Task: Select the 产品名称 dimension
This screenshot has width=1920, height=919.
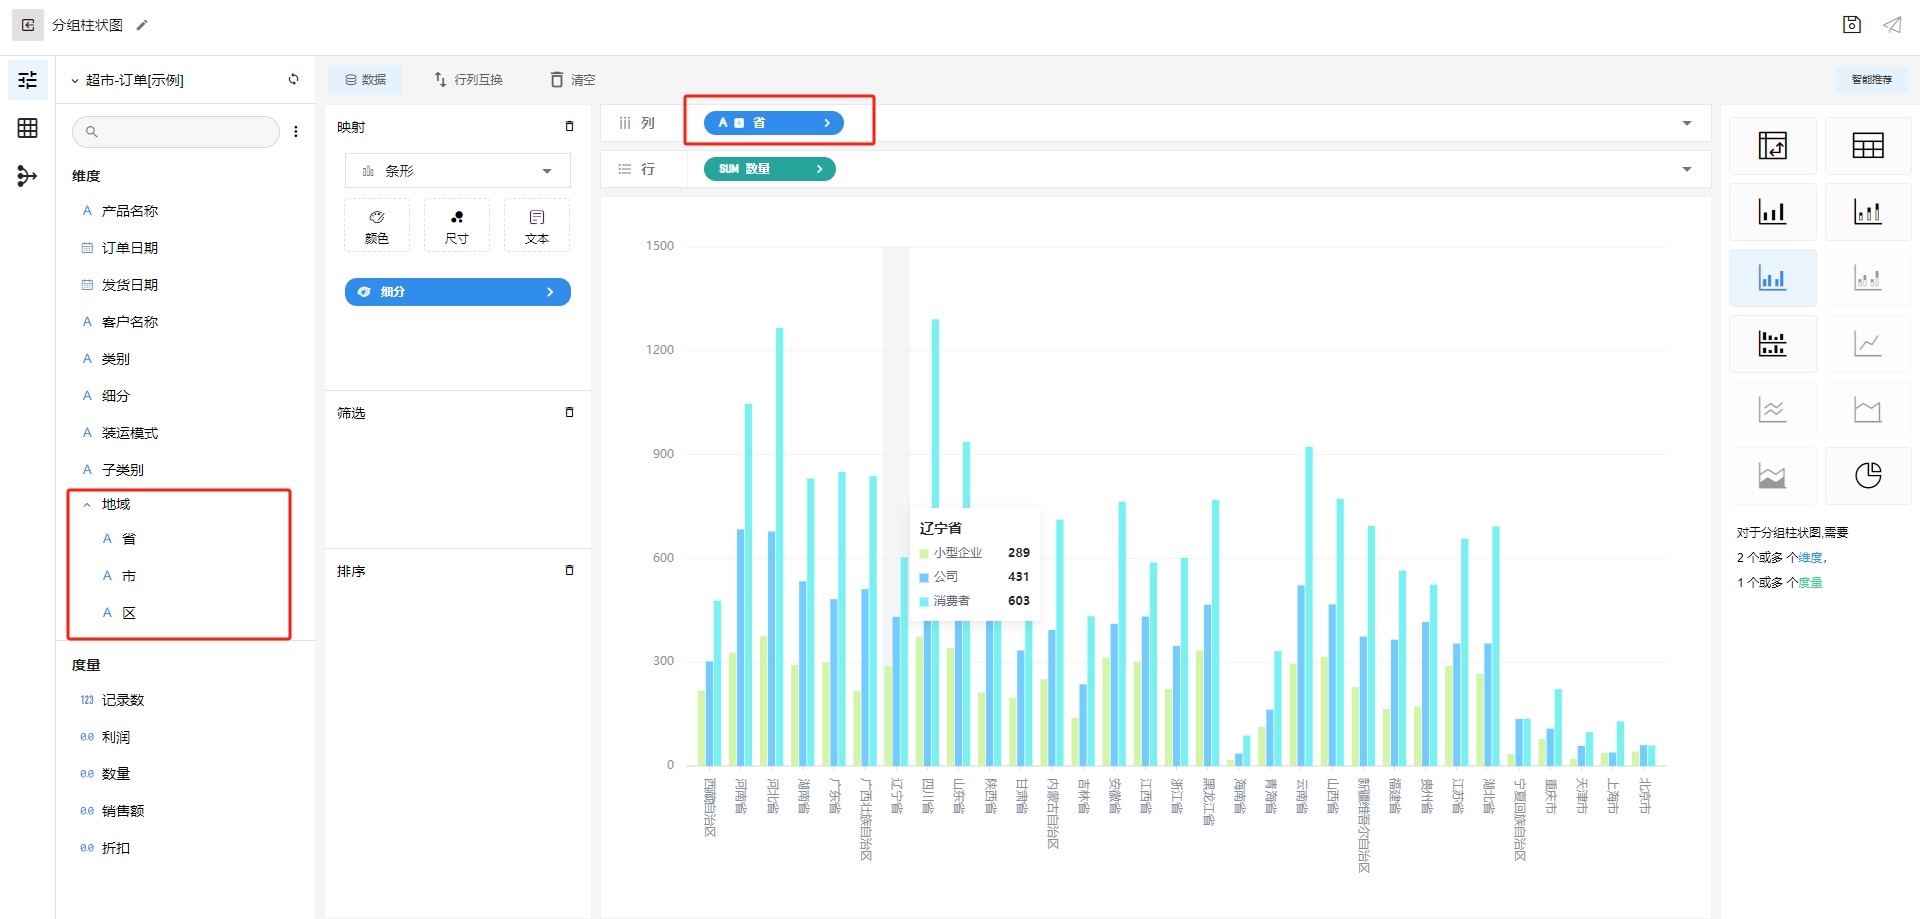Action: coord(130,211)
